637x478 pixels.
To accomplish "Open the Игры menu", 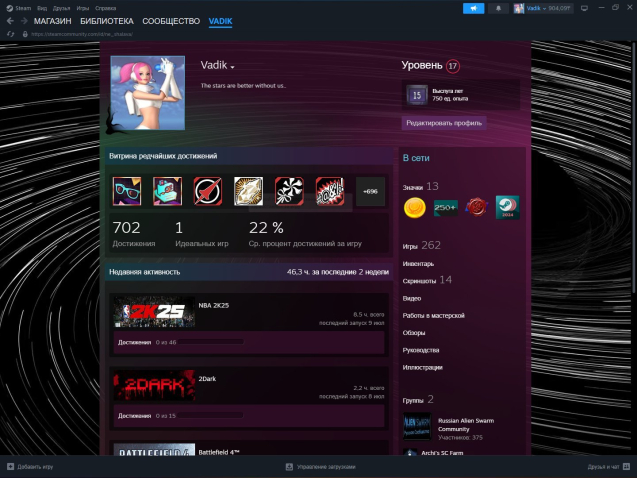I will point(83,8).
